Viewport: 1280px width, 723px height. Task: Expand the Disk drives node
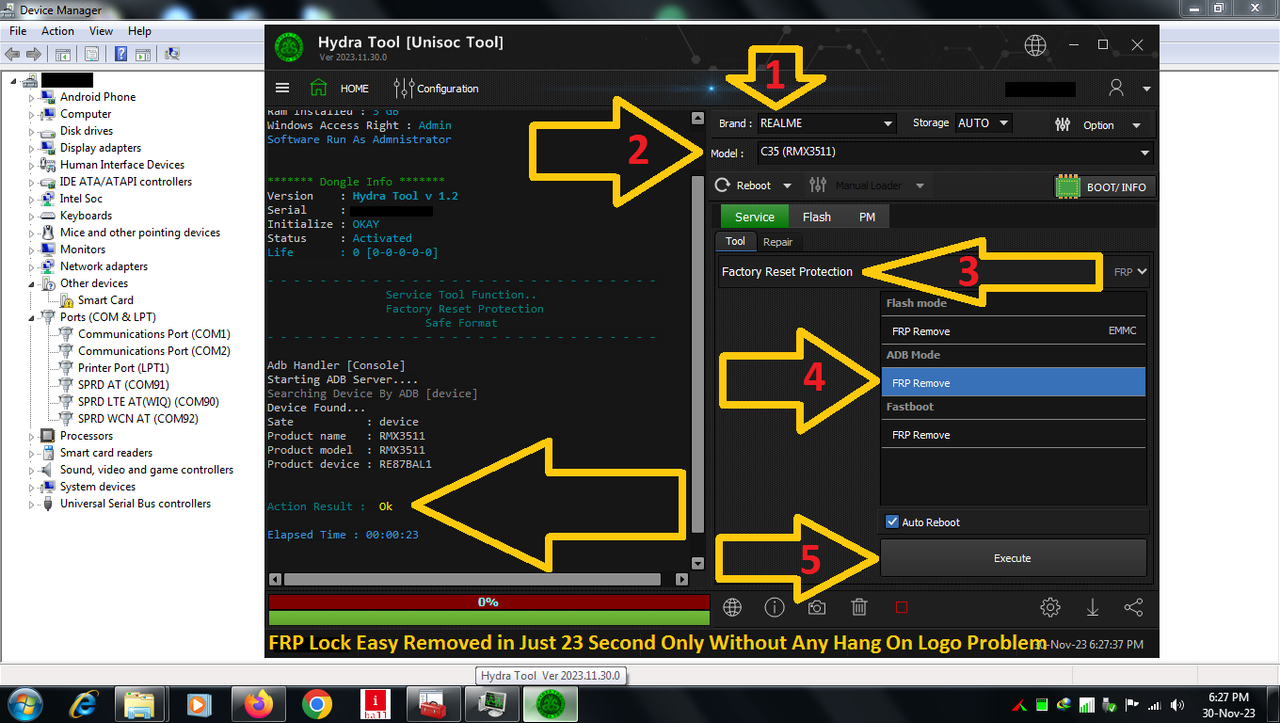(32, 132)
